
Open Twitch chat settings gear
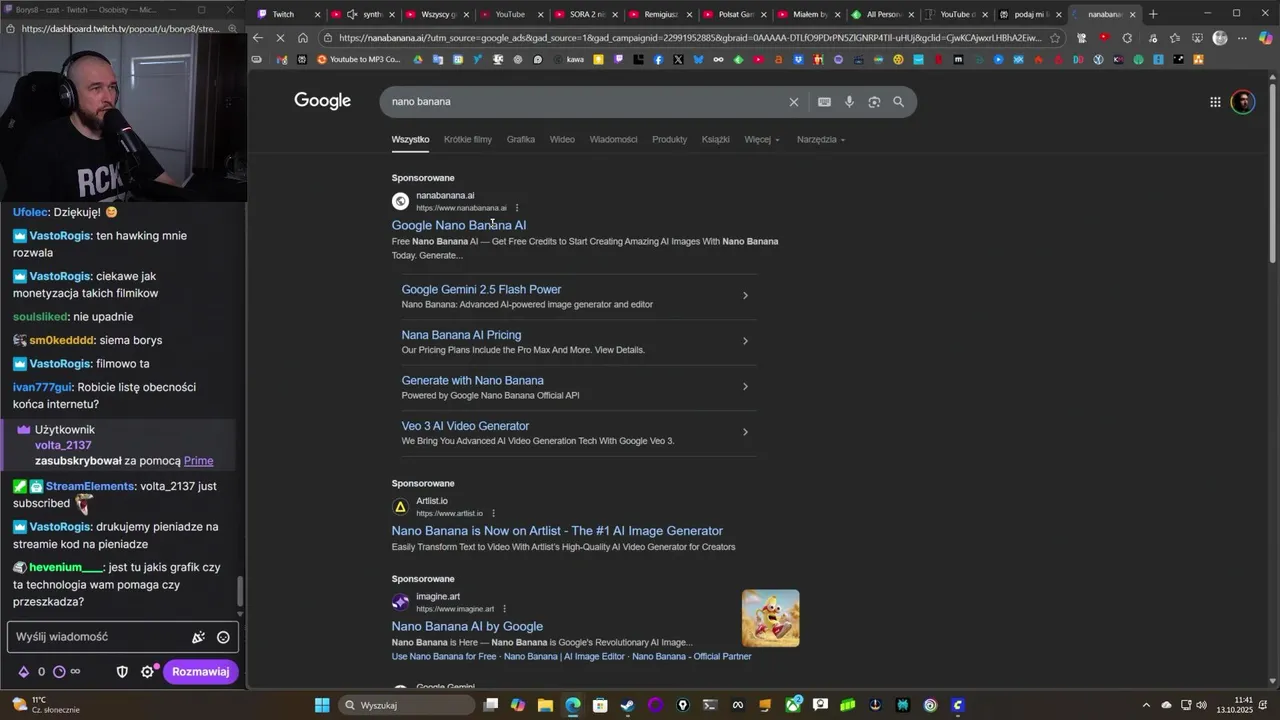point(147,672)
